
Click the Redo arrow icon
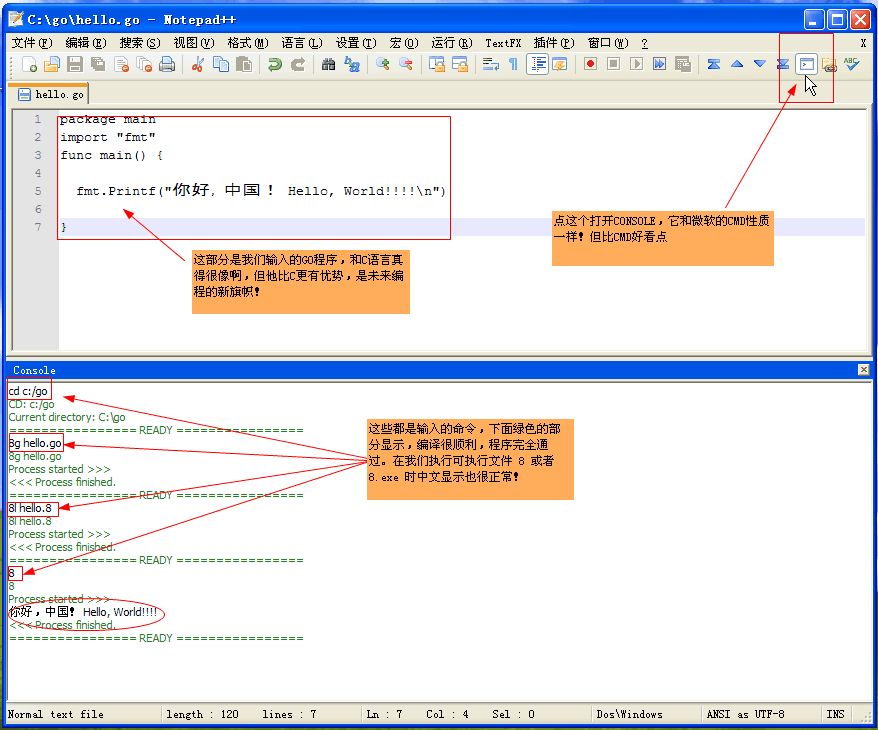(x=298, y=64)
